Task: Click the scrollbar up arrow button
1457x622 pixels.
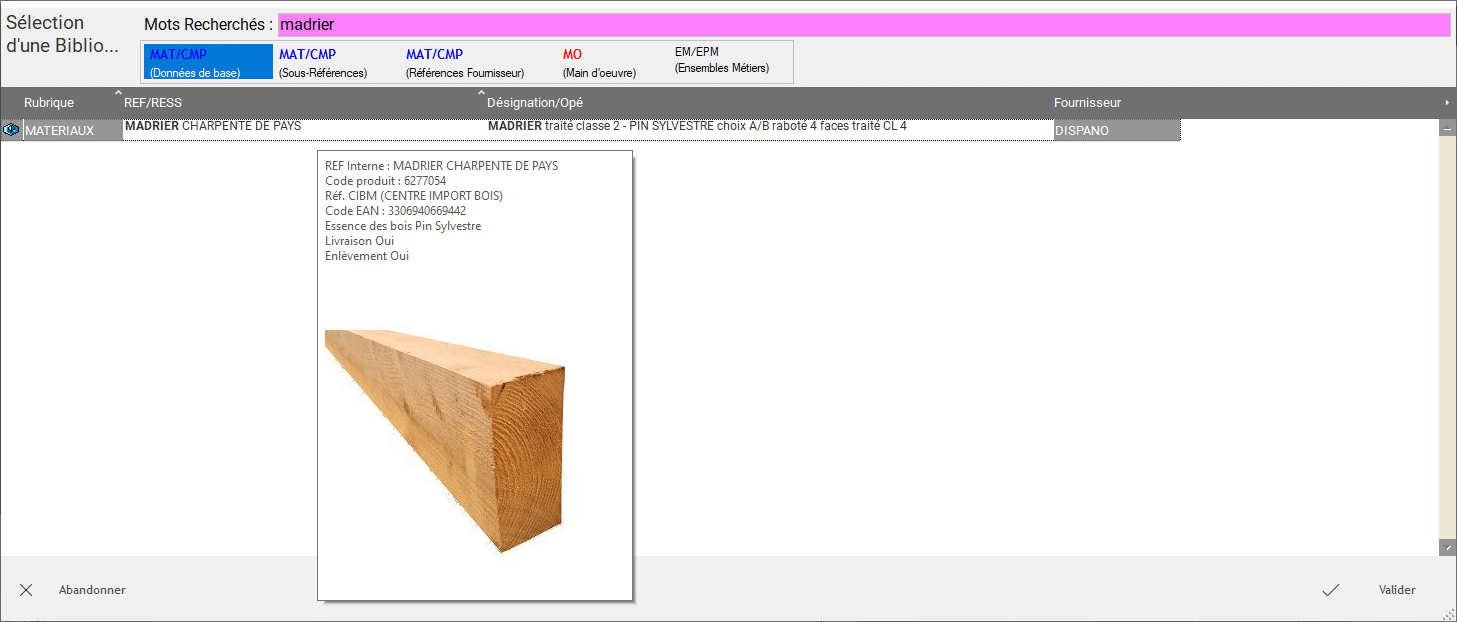Action: click(1447, 129)
